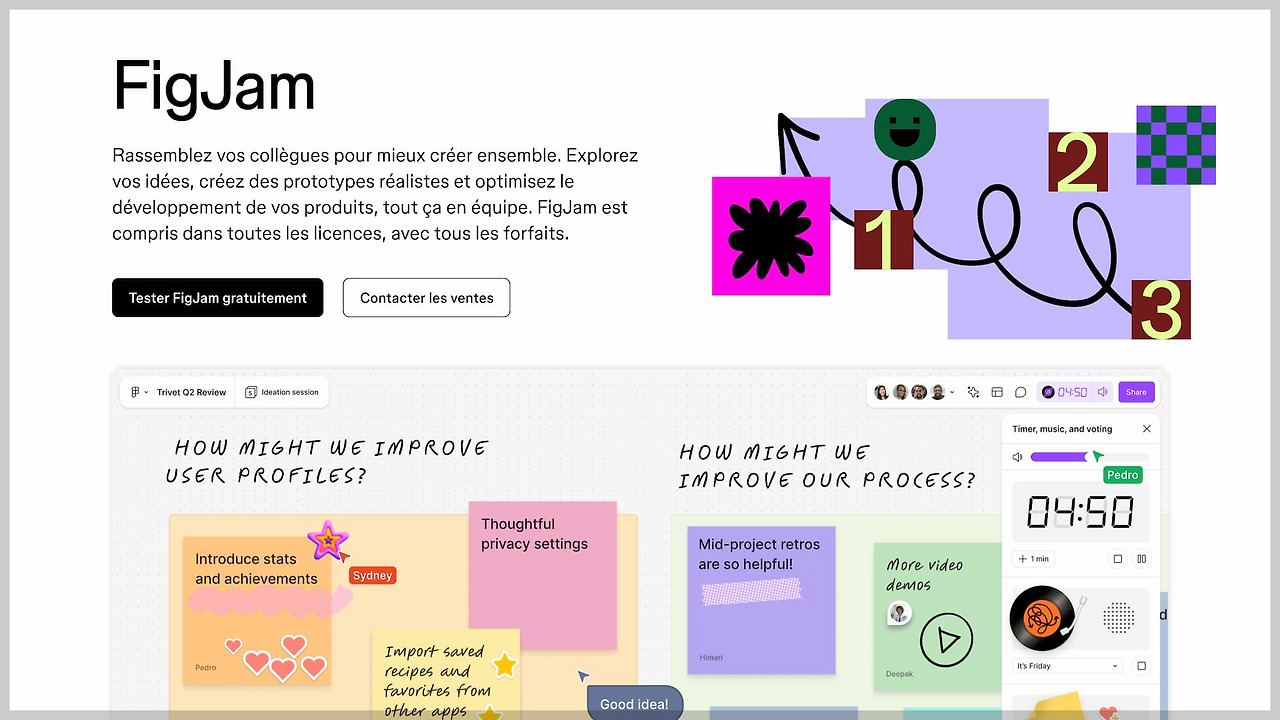Expand the collaborator avatars chevron

pos(952,392)
